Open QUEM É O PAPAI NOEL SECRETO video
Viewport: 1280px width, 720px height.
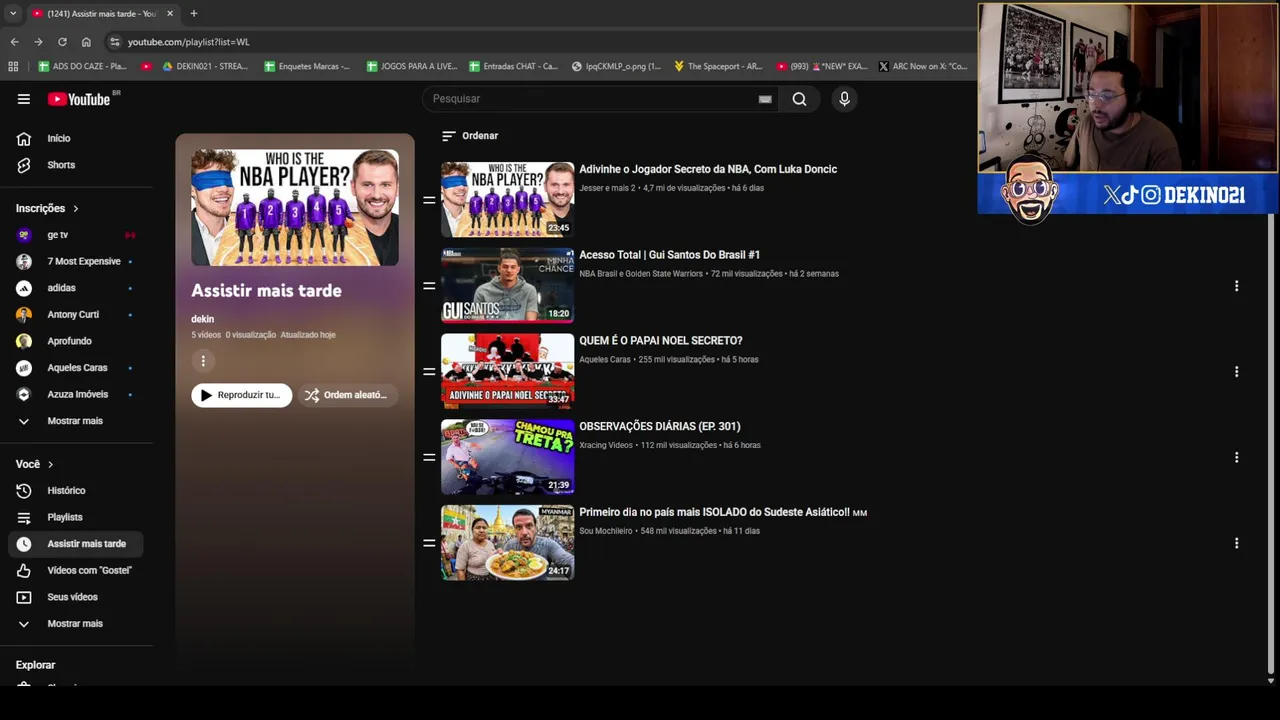tap(661, 341)
